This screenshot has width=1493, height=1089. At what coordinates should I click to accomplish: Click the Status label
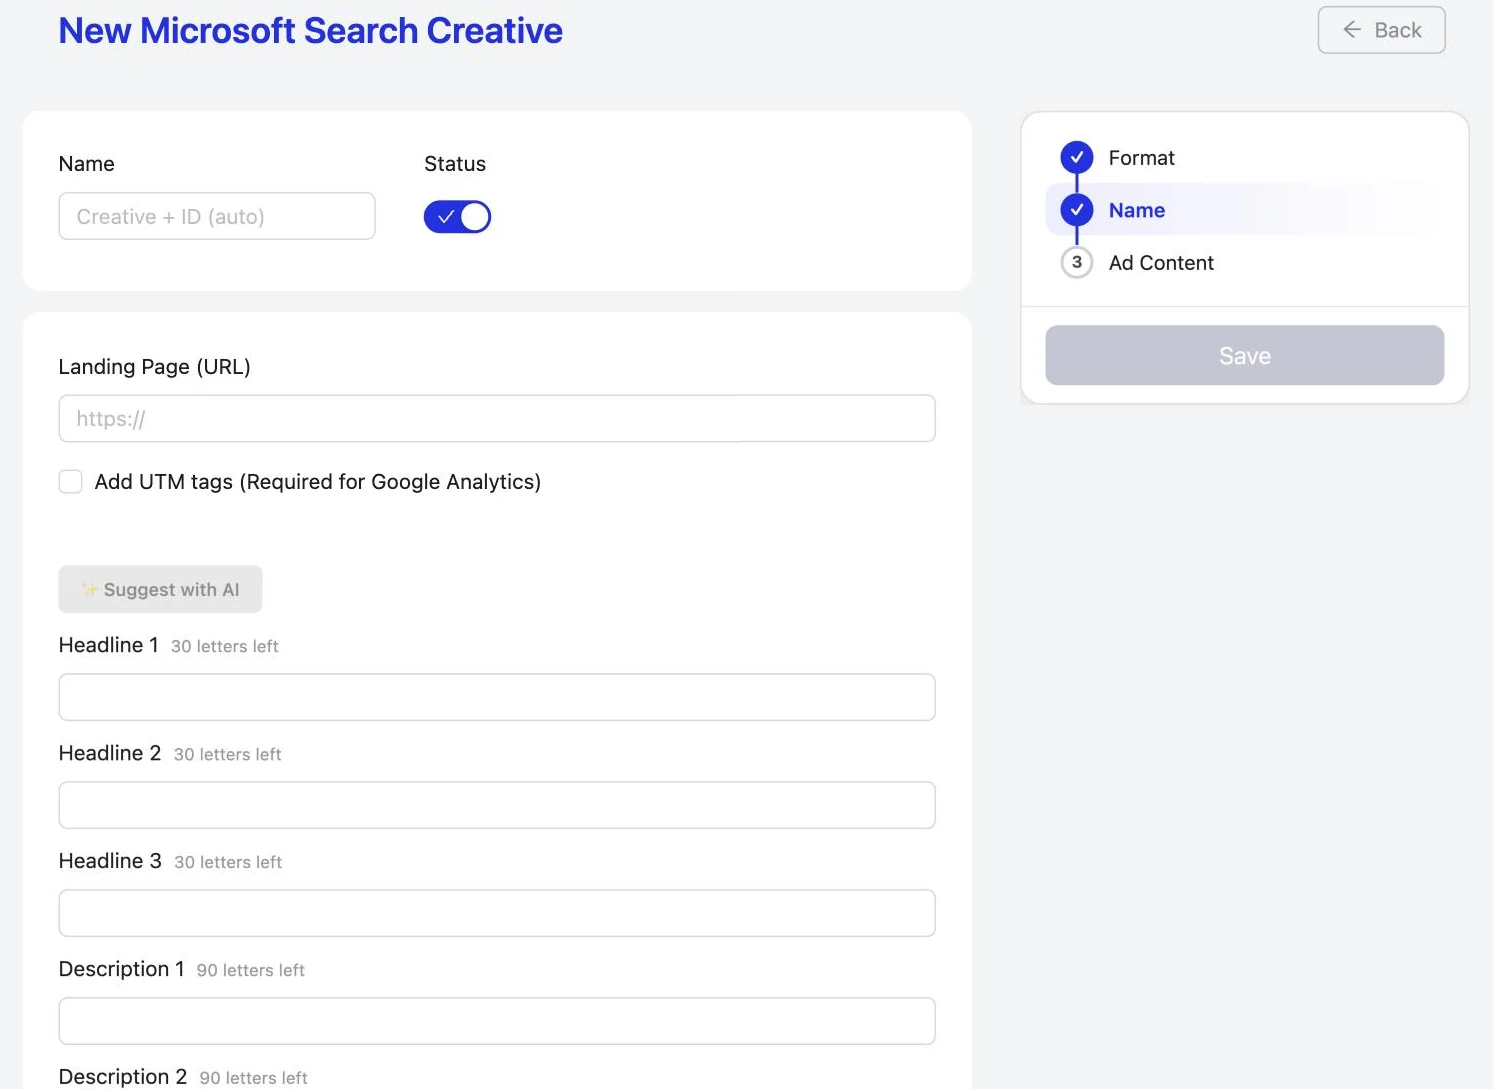coord(455,164)
